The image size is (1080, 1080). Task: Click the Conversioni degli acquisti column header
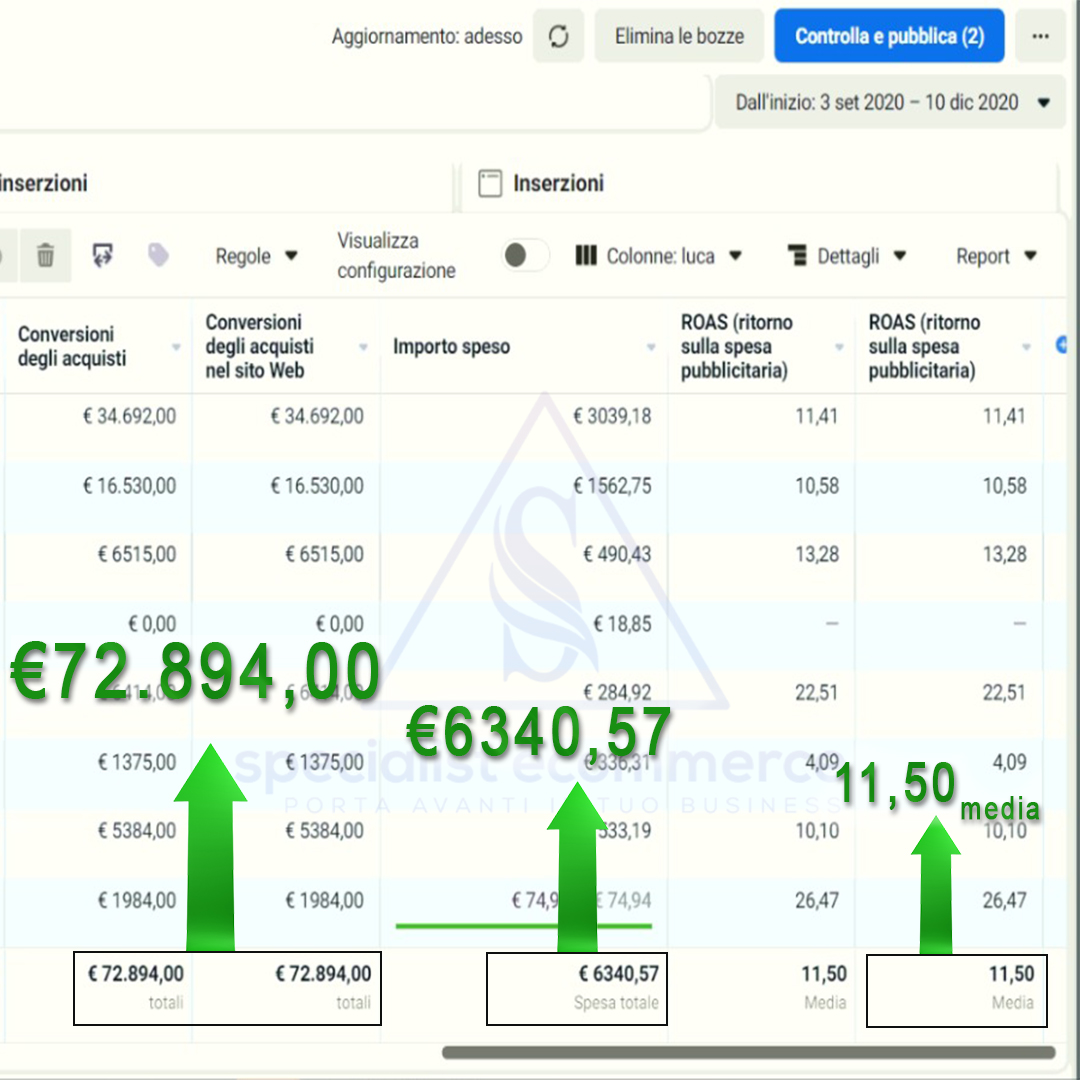tap(66, 346)
